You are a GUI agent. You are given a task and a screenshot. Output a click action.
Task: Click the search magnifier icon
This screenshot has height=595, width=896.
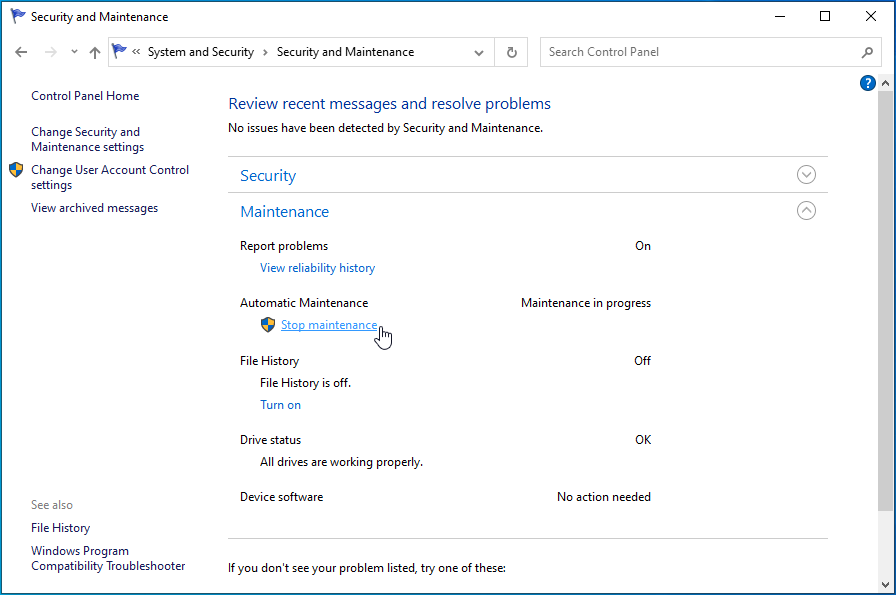click(x=867, y=52)
